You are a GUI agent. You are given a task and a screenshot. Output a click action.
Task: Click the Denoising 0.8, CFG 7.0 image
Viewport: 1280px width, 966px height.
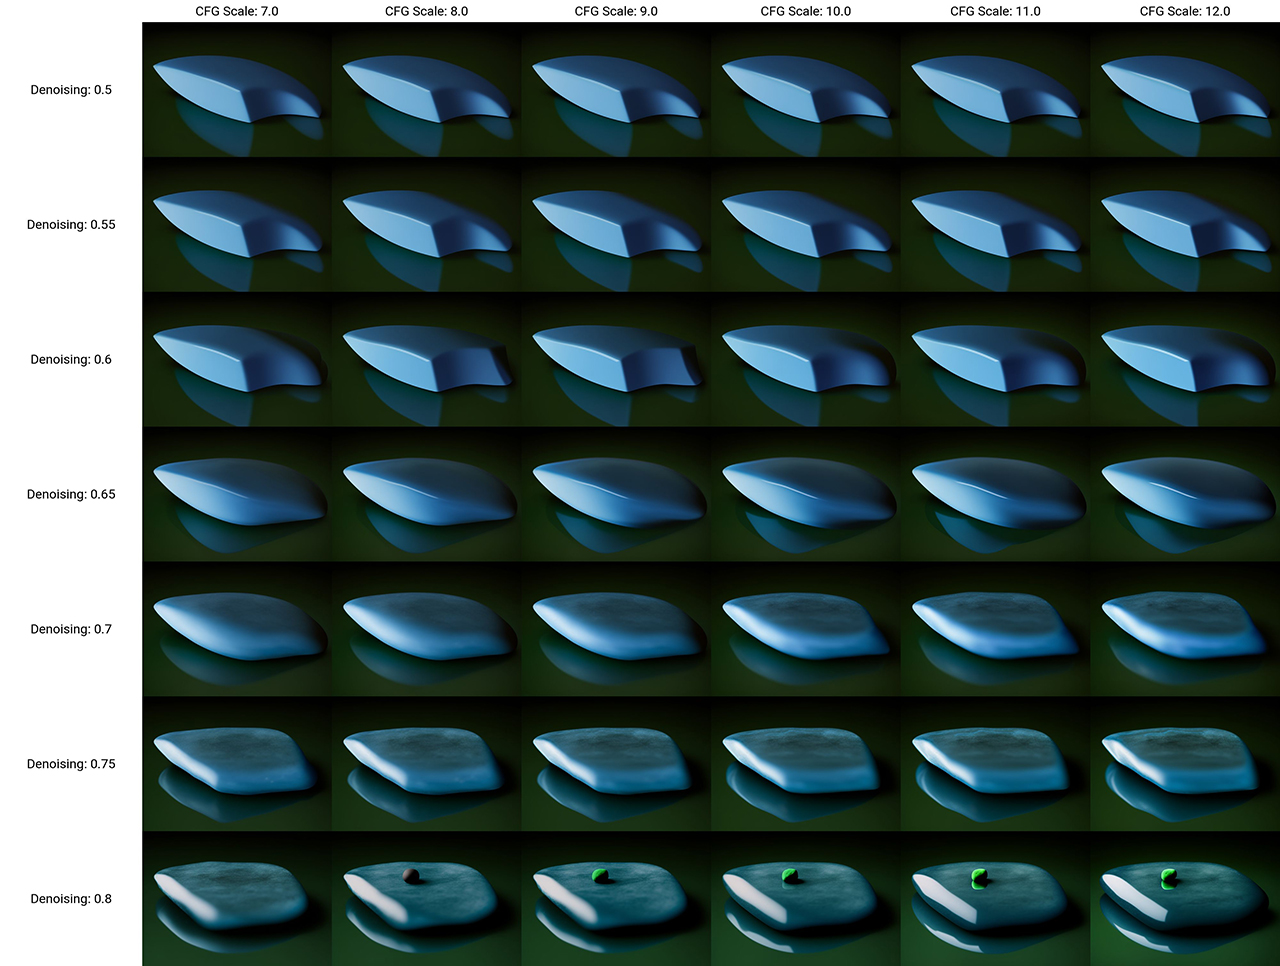[237, 898]
